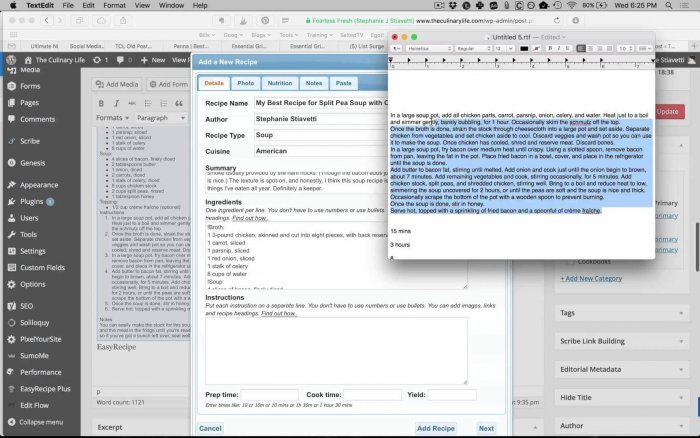Image resolution: width=700 pixels, height=438 pixels.
Task: Click Next in the recipe dialog
Action: (x=486, y=428)
